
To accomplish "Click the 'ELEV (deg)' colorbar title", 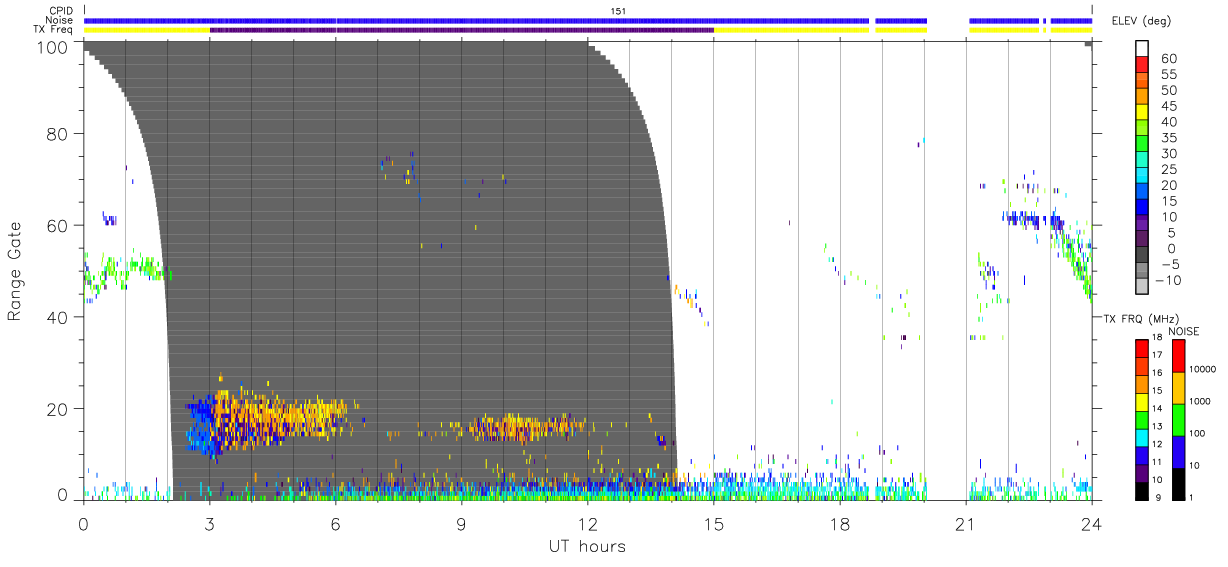I will pyautogui.click(x=1141, y=21).
